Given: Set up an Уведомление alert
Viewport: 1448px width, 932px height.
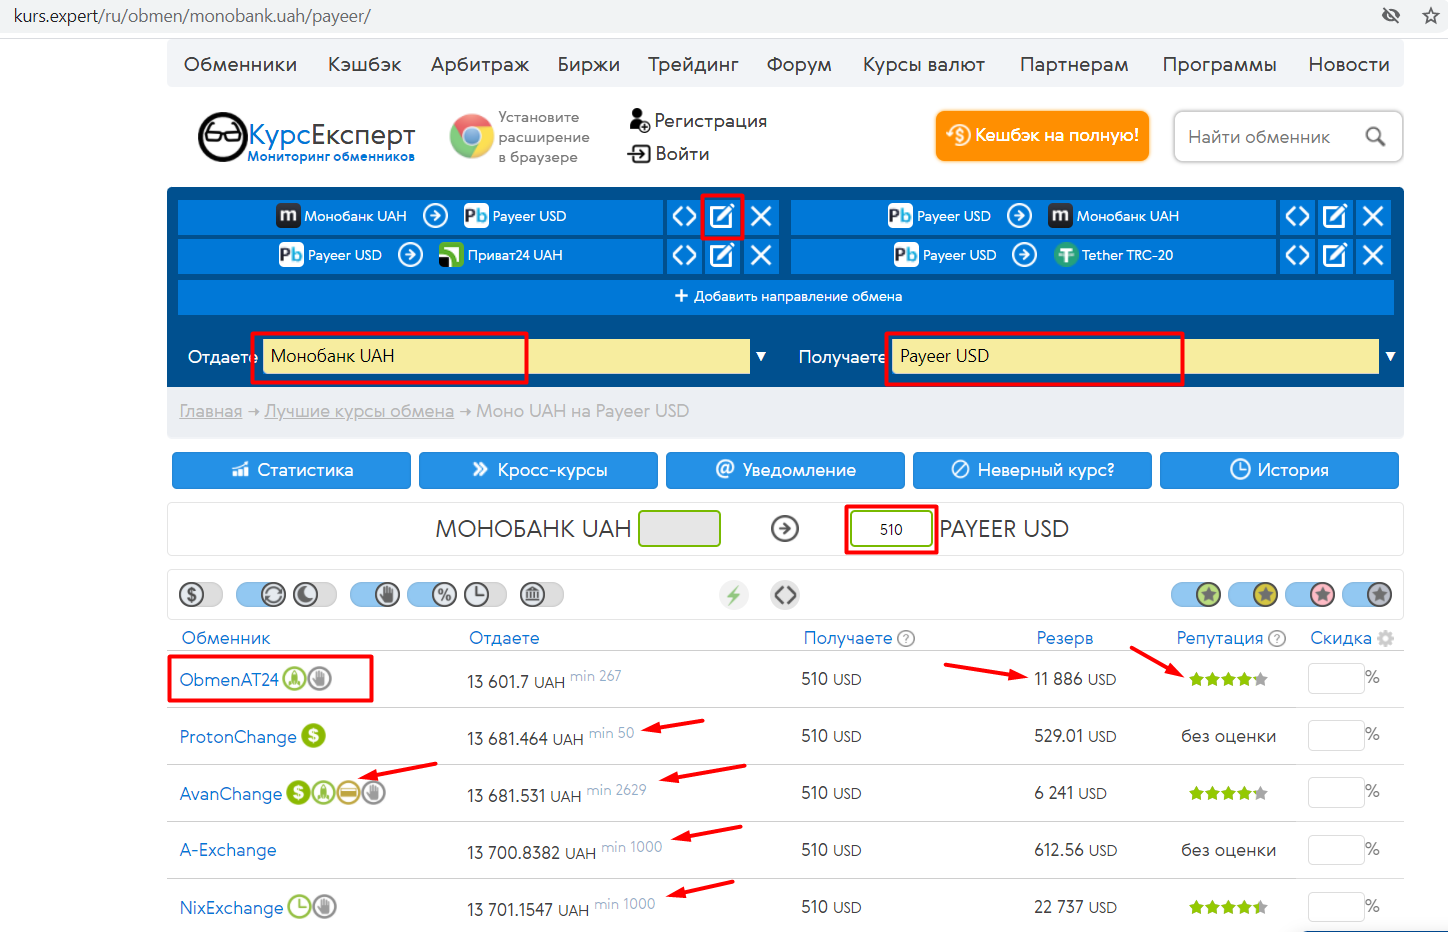Looking at the screenshot, I should pos(785,470).
